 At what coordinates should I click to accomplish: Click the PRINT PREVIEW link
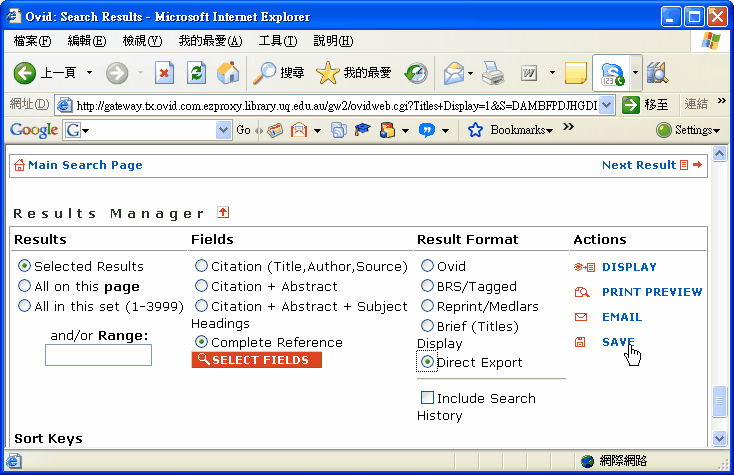pyautogui.click(x=652, y=292)
